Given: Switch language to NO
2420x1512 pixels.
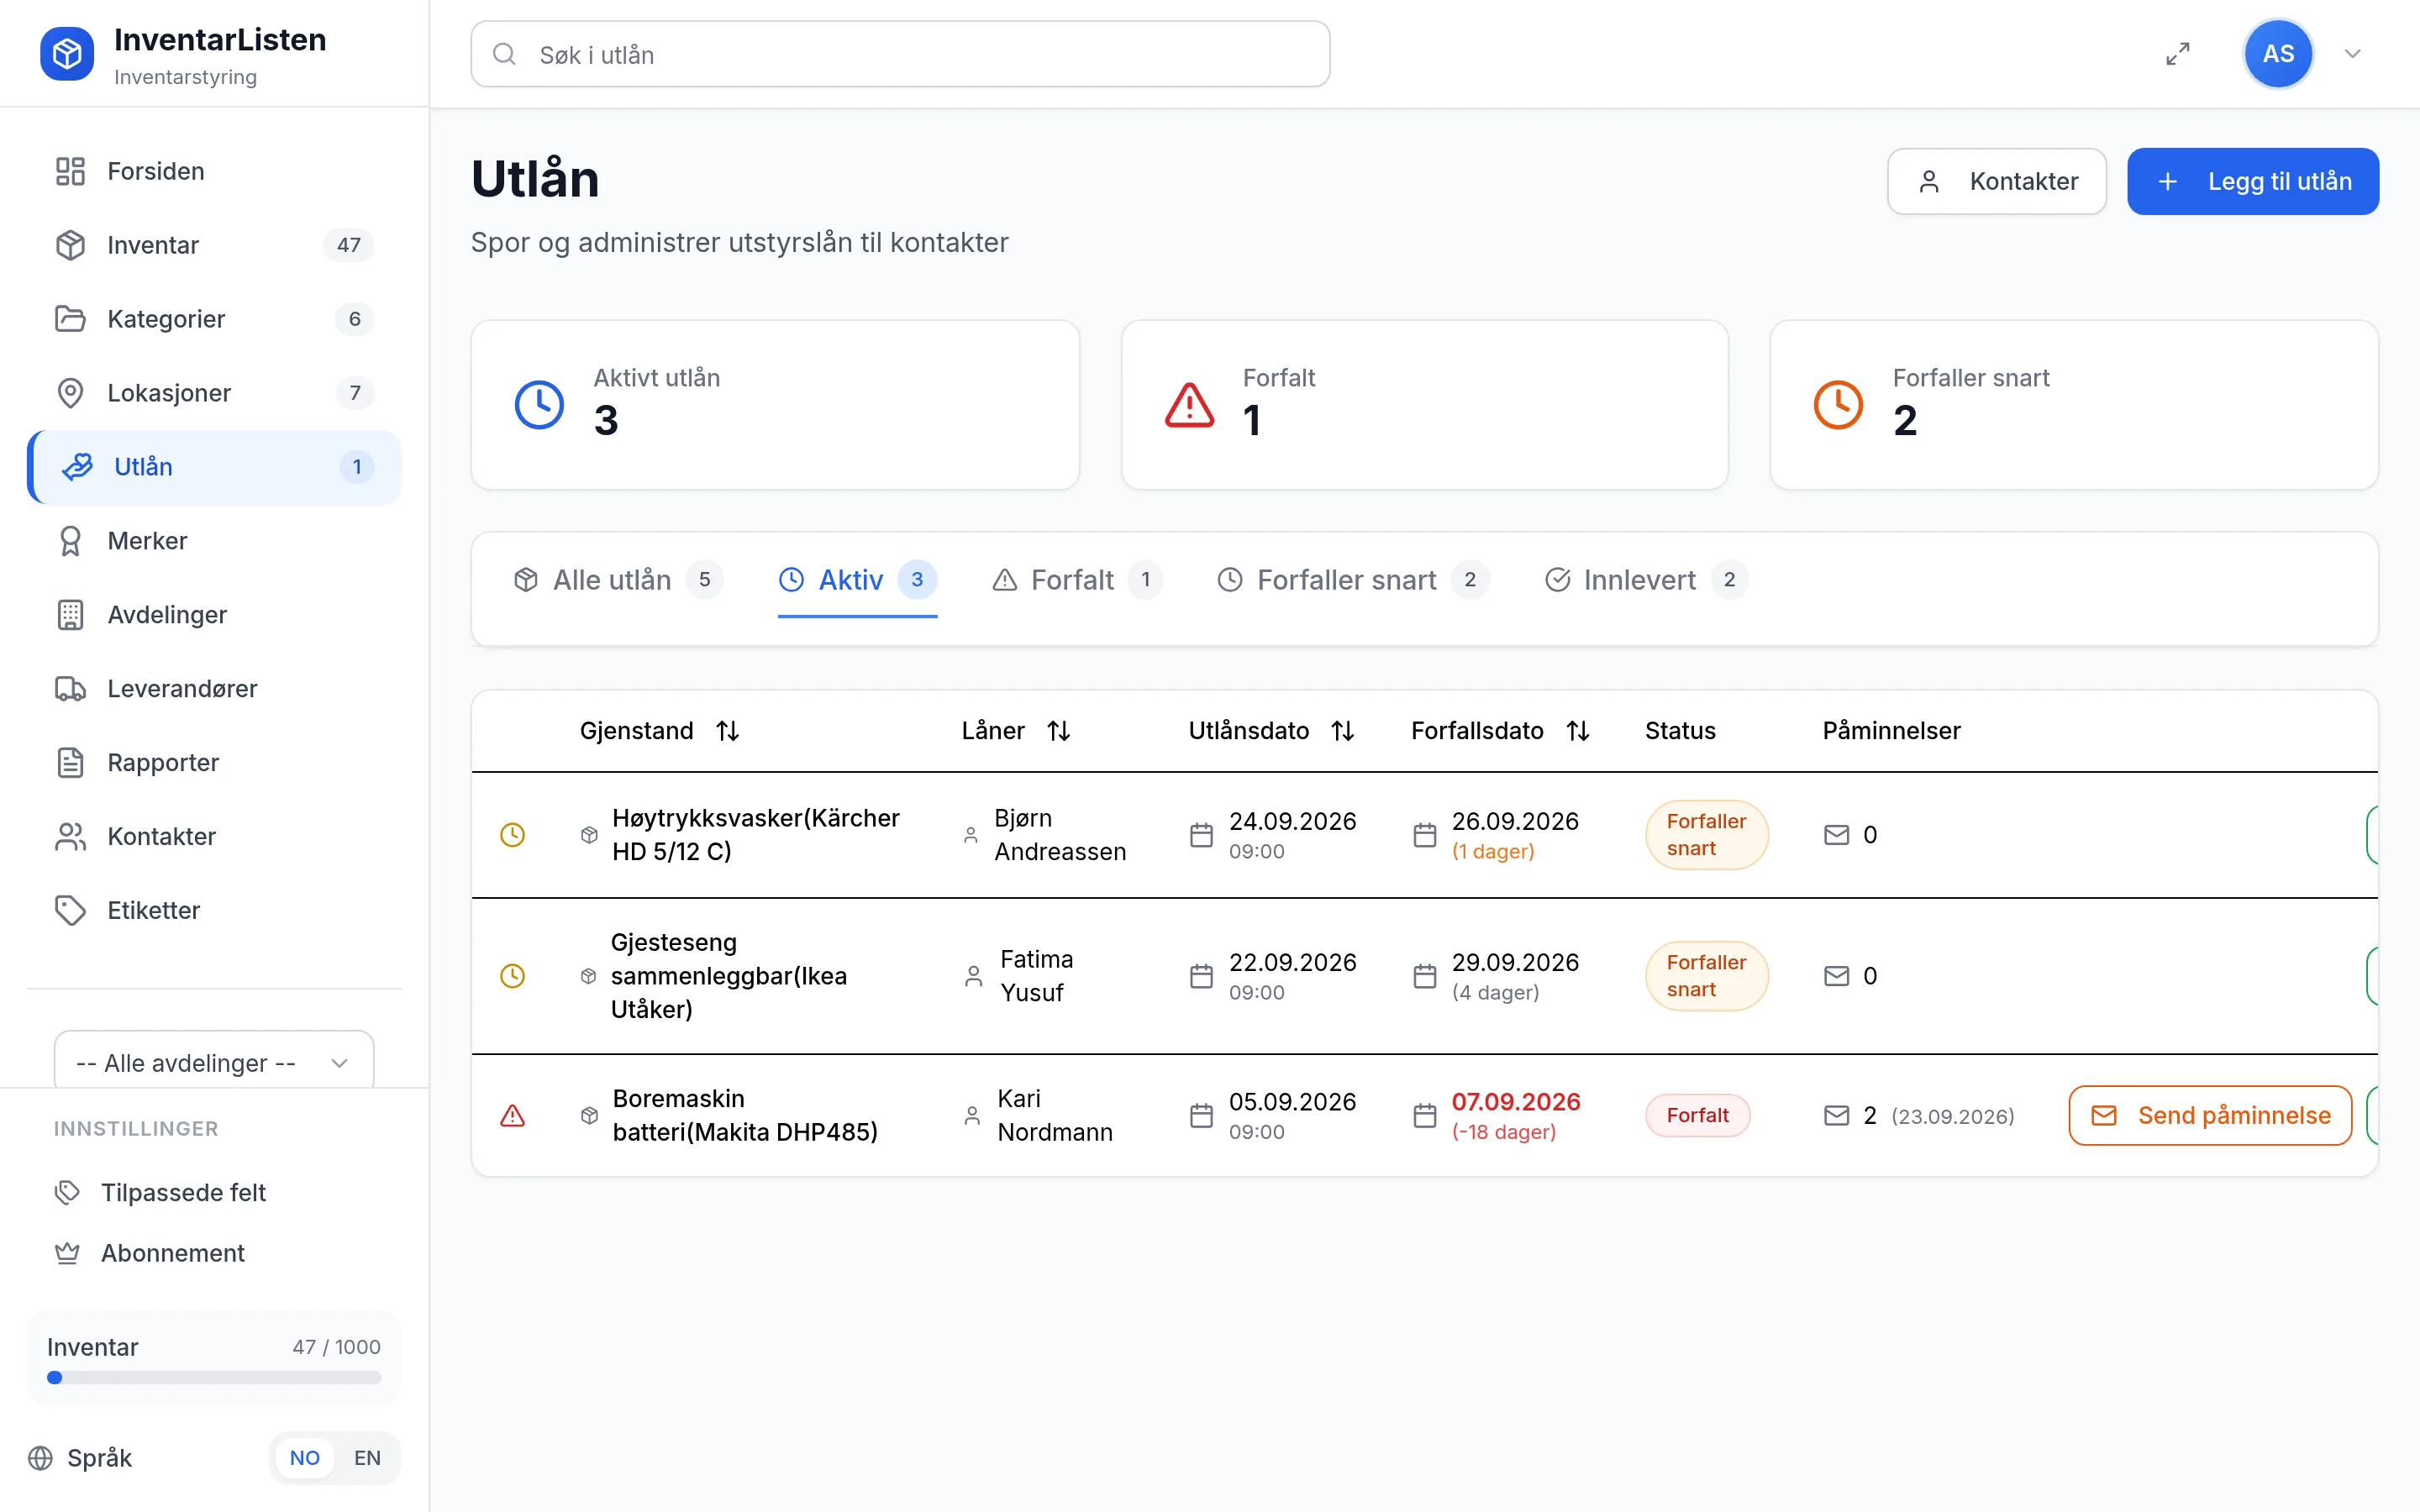Looking at the screenshot, I should (304, 1458).
